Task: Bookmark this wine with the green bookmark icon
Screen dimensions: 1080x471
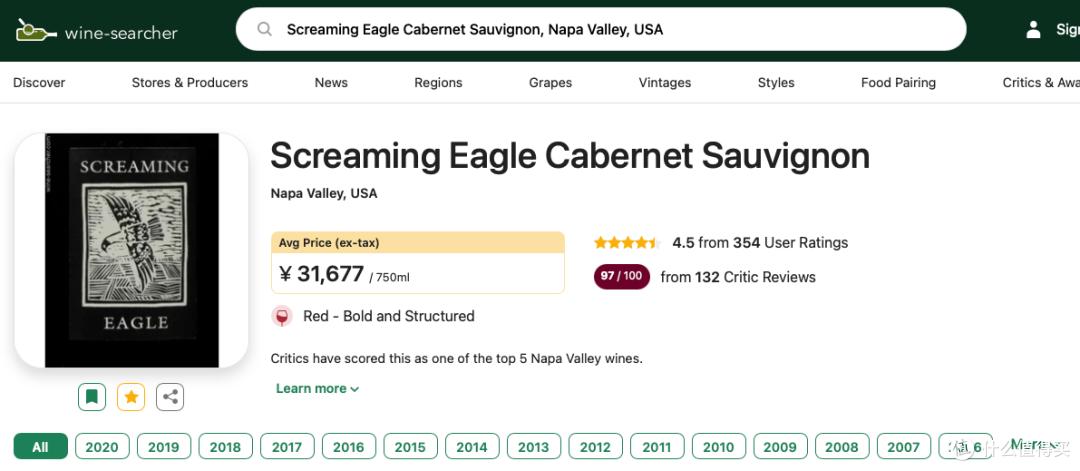Action: pyautogui.click(x=92, y=397)
